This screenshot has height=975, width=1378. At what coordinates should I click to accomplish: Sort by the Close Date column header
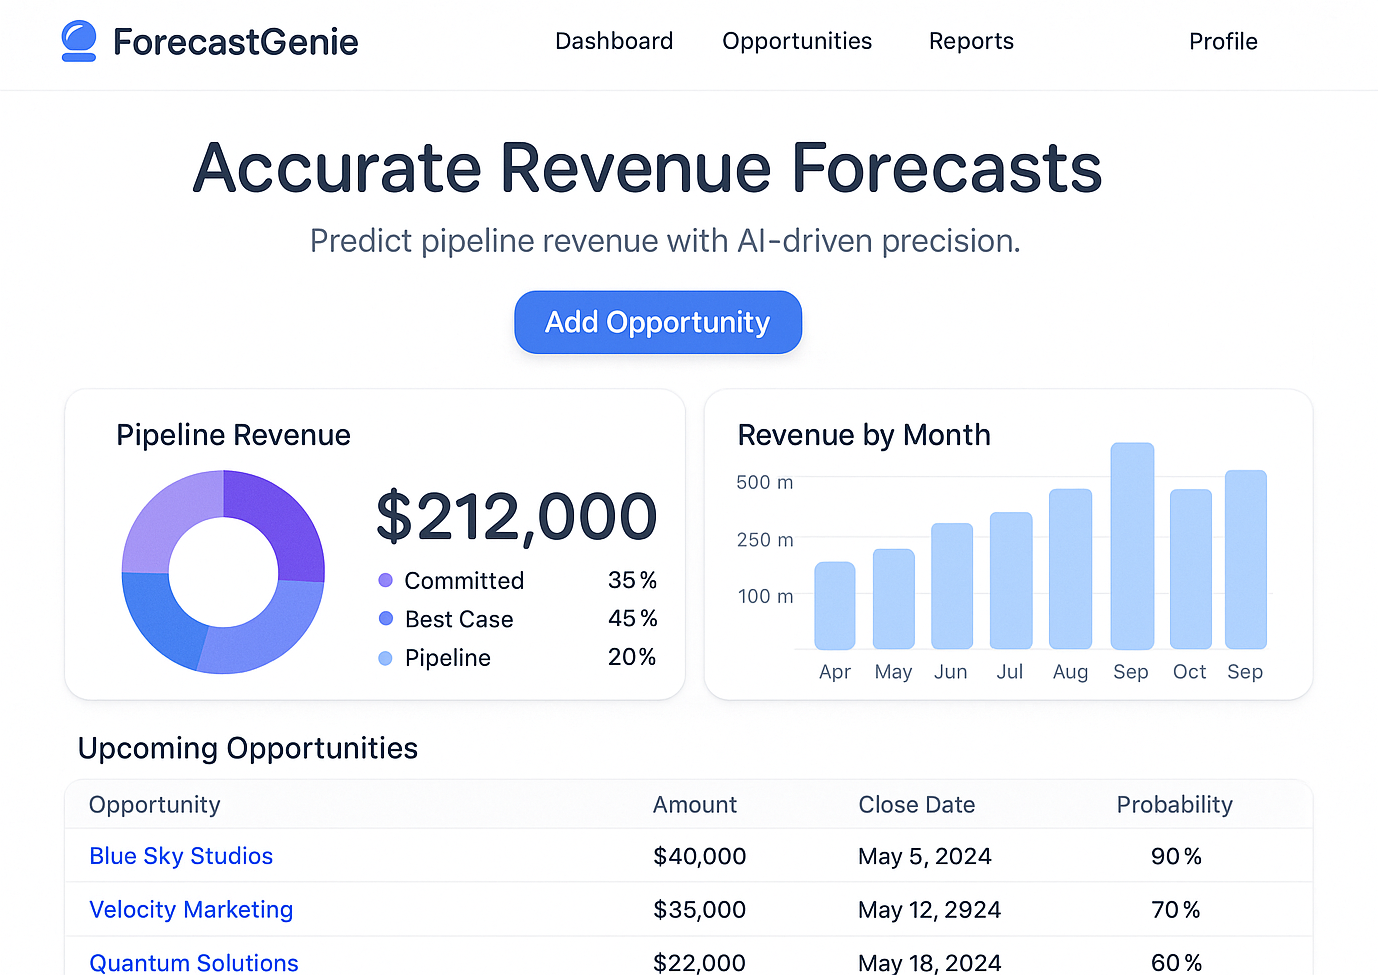[x=916, y=804]
